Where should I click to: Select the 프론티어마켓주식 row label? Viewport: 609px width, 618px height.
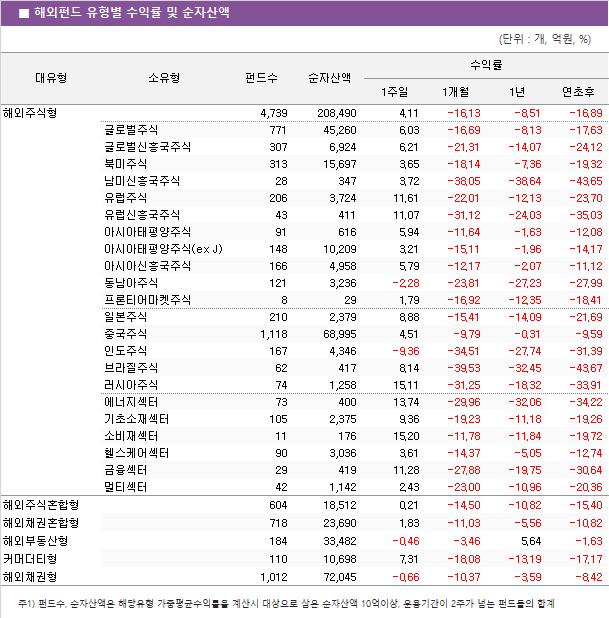[147, 300]
